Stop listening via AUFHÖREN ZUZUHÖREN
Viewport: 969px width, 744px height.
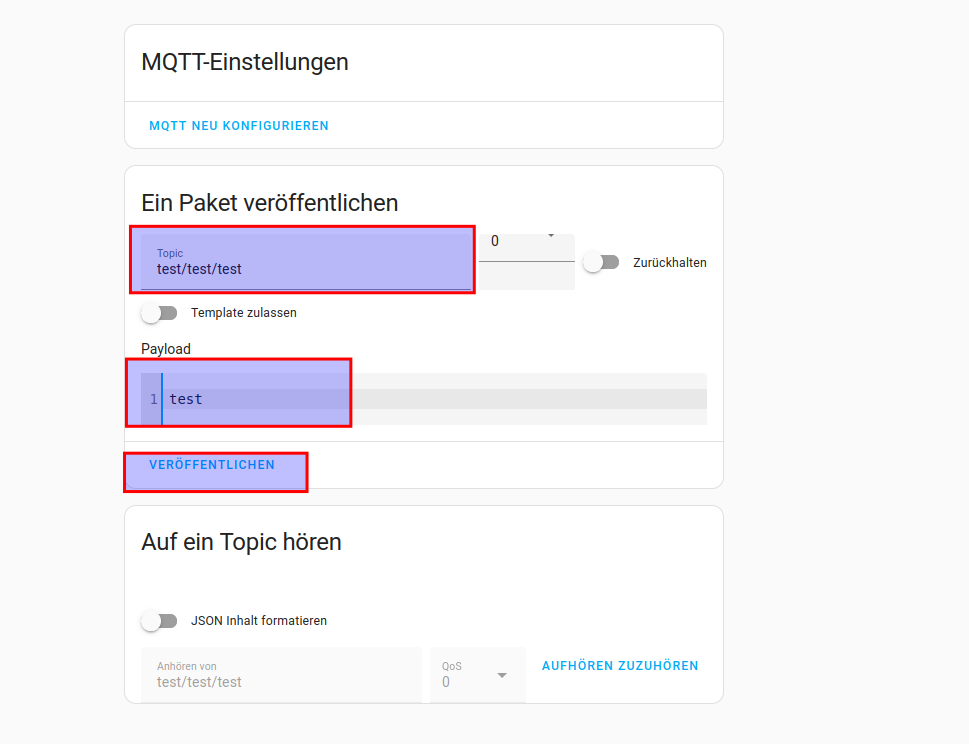click(619, 663)
